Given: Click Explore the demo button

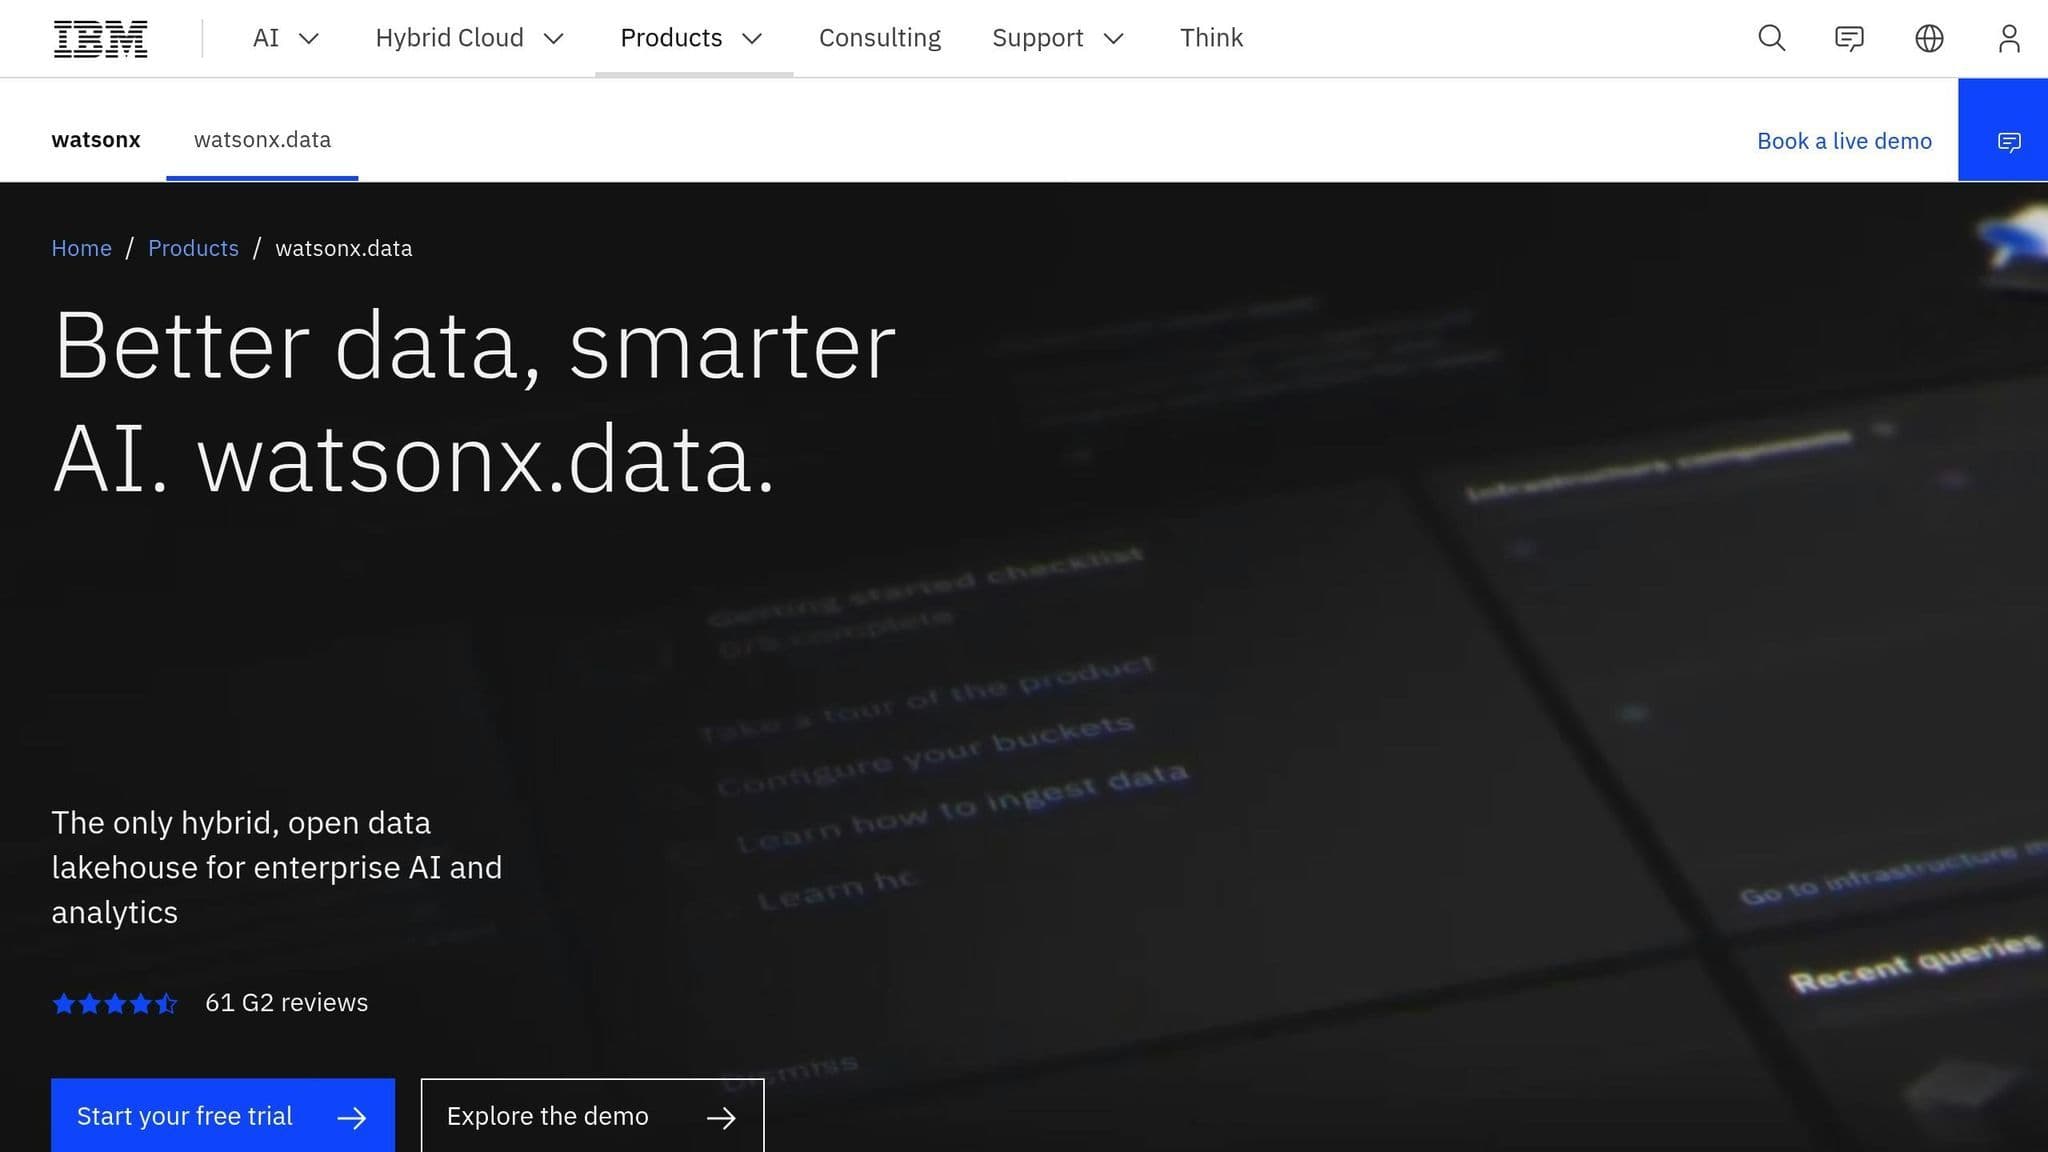Looking at the screenshot, I should click(592, 1116).
